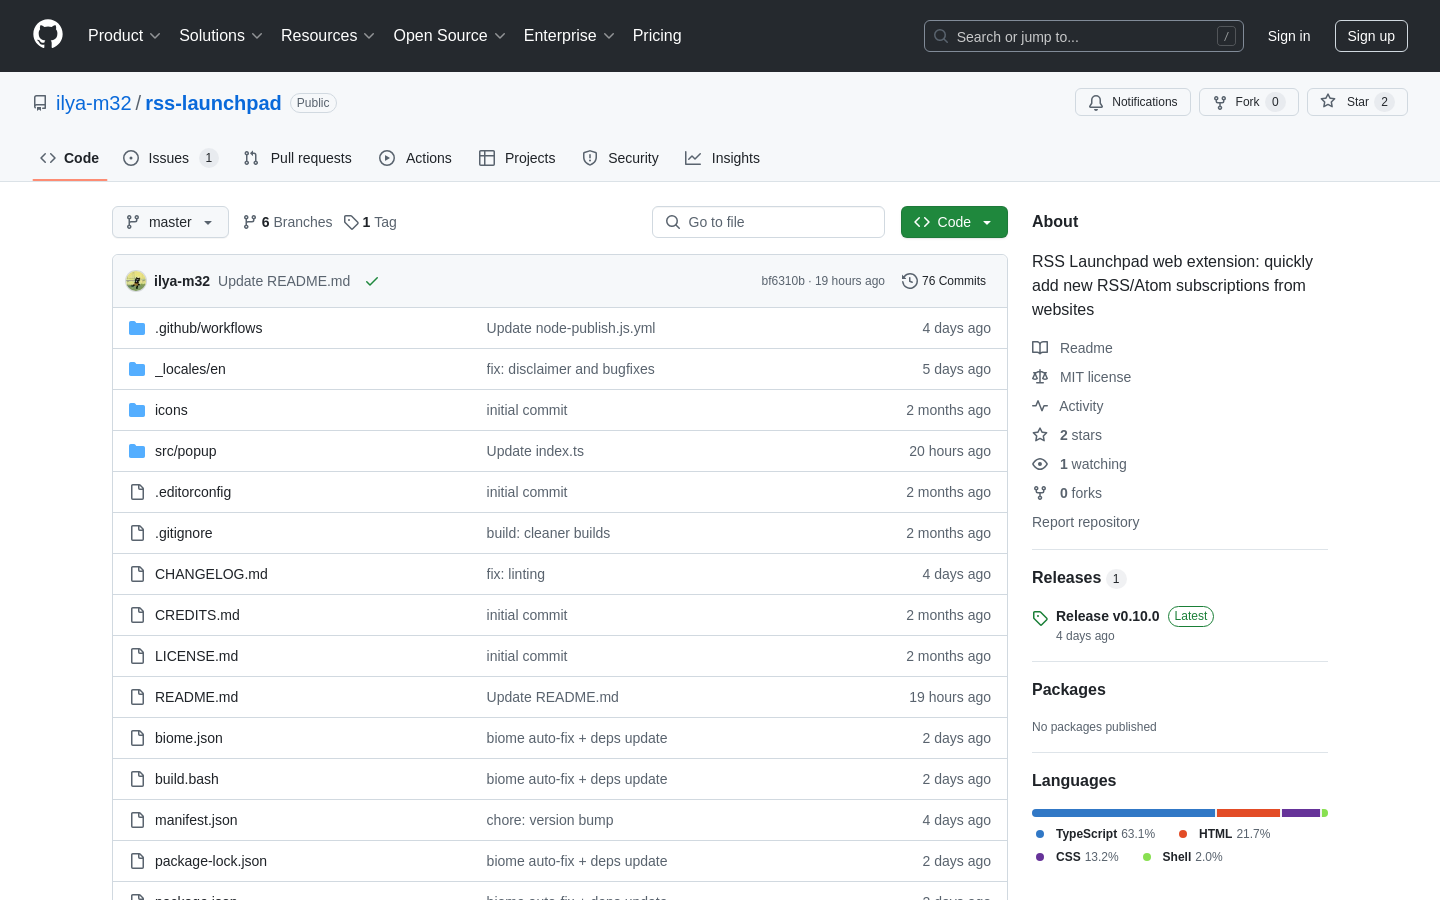Screen dimensions: 1440x900
Task: Open the master branch dropdown
Action: (x=170, y=222)
